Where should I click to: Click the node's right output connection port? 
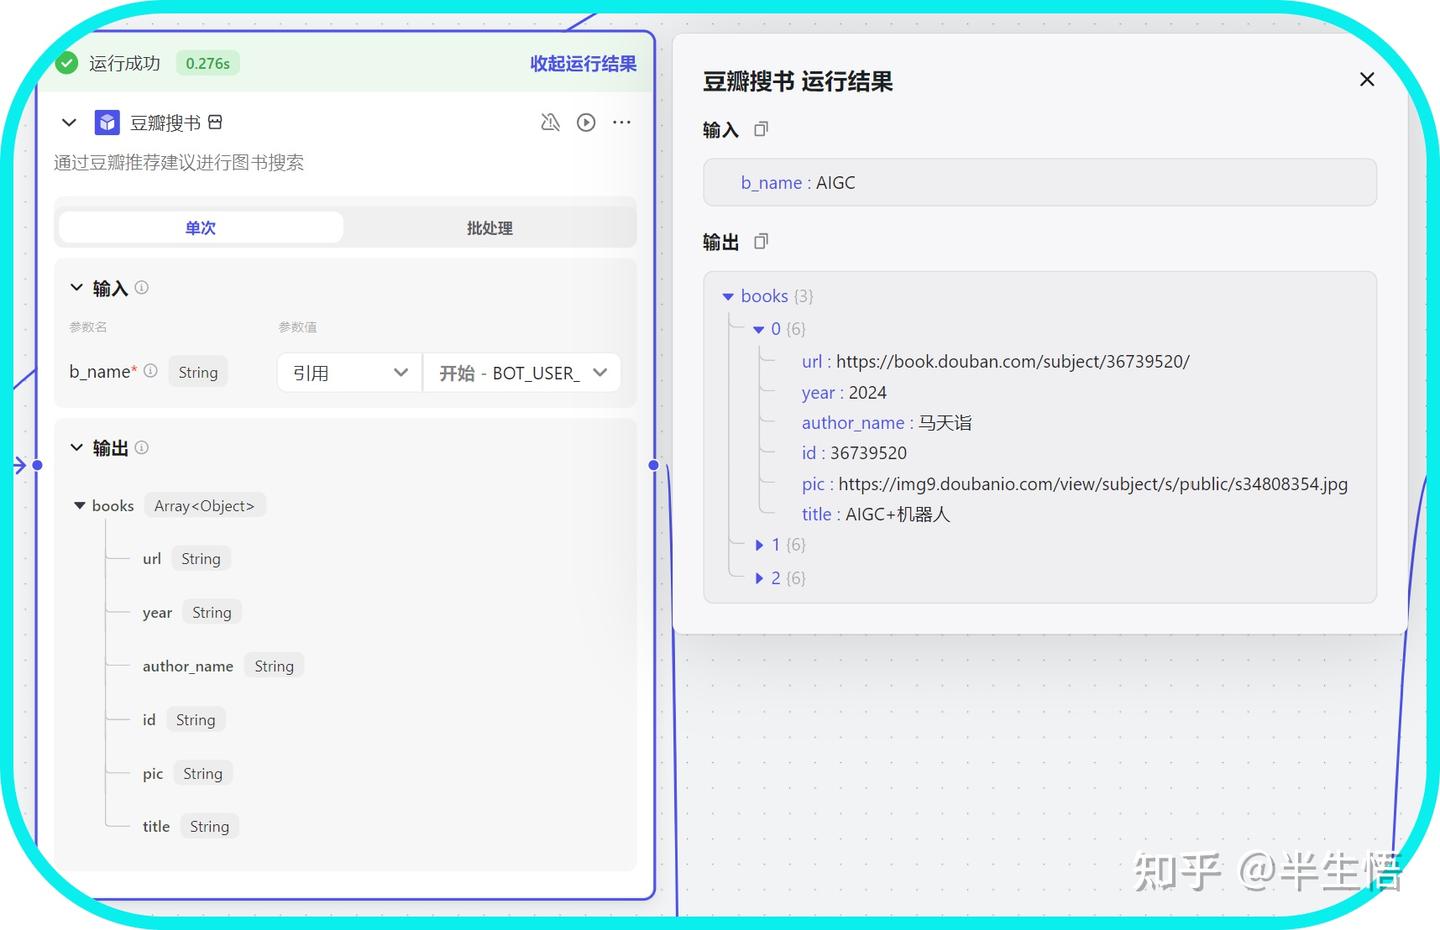pos(654,465)
